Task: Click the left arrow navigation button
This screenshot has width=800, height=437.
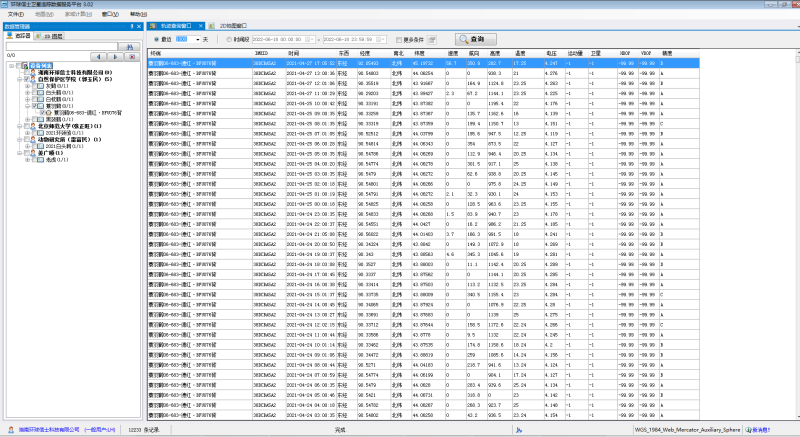Action: tap(98, 55)
